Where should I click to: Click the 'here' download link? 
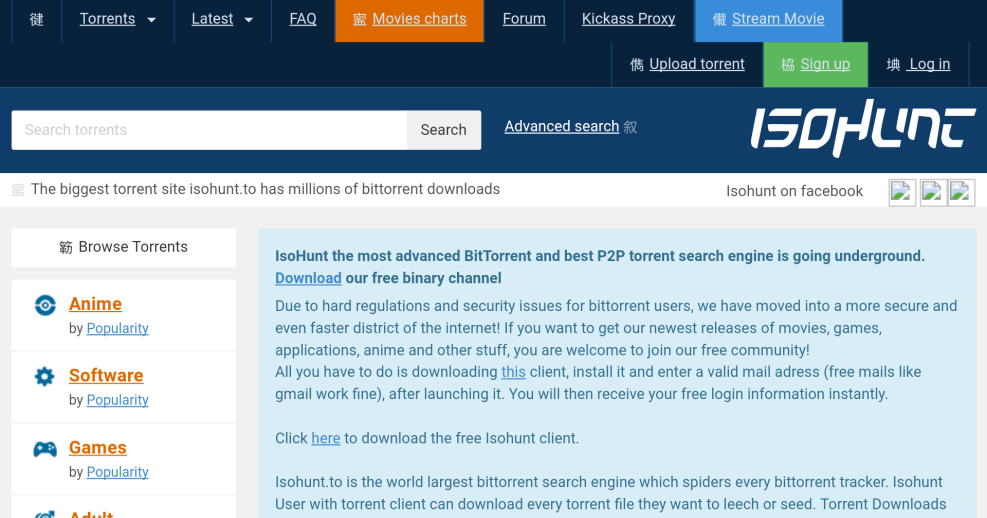tap(325, 438)
